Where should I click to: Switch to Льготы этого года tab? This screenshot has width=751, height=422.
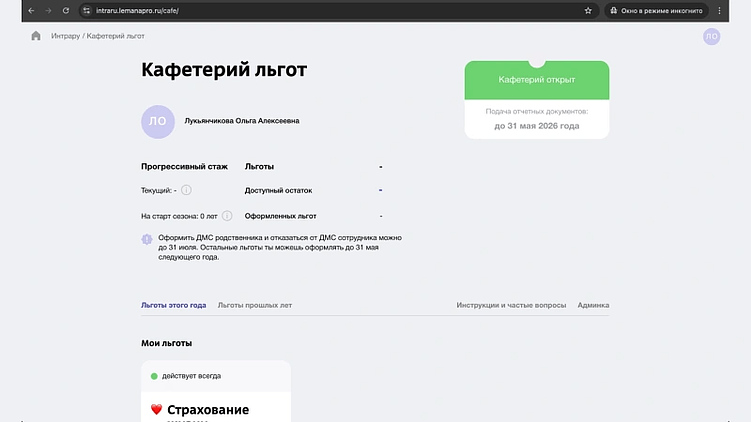click(x=173, y=305)
